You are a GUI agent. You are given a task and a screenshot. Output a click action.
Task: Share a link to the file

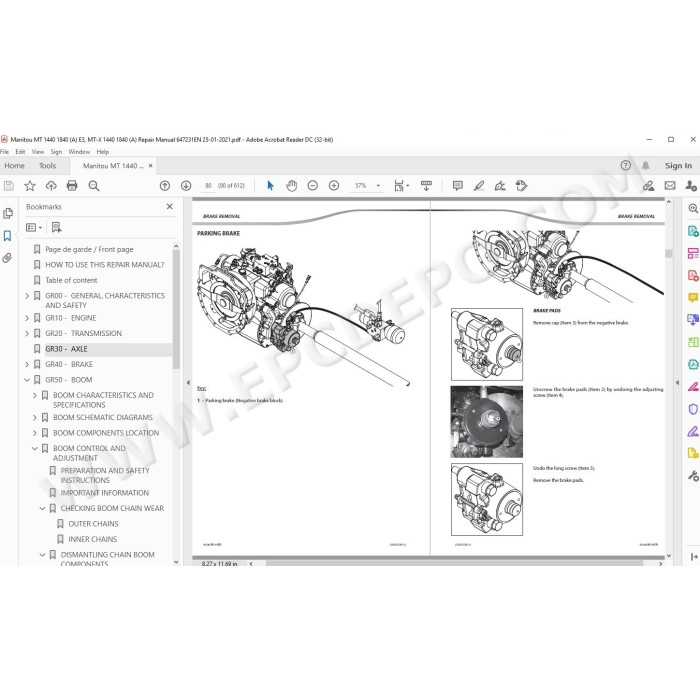648,186
